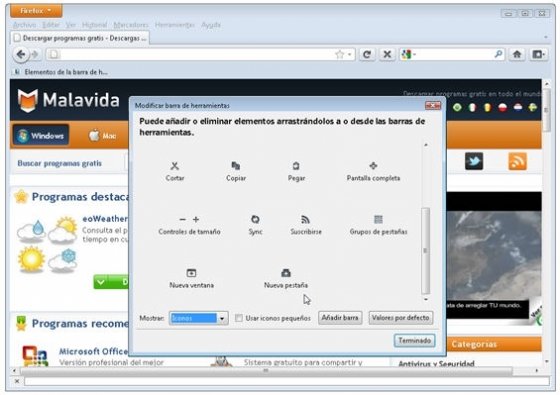The image size is (560, 395).
Task: Open the Firefox orange menu button
Action: tap(36, 11)
